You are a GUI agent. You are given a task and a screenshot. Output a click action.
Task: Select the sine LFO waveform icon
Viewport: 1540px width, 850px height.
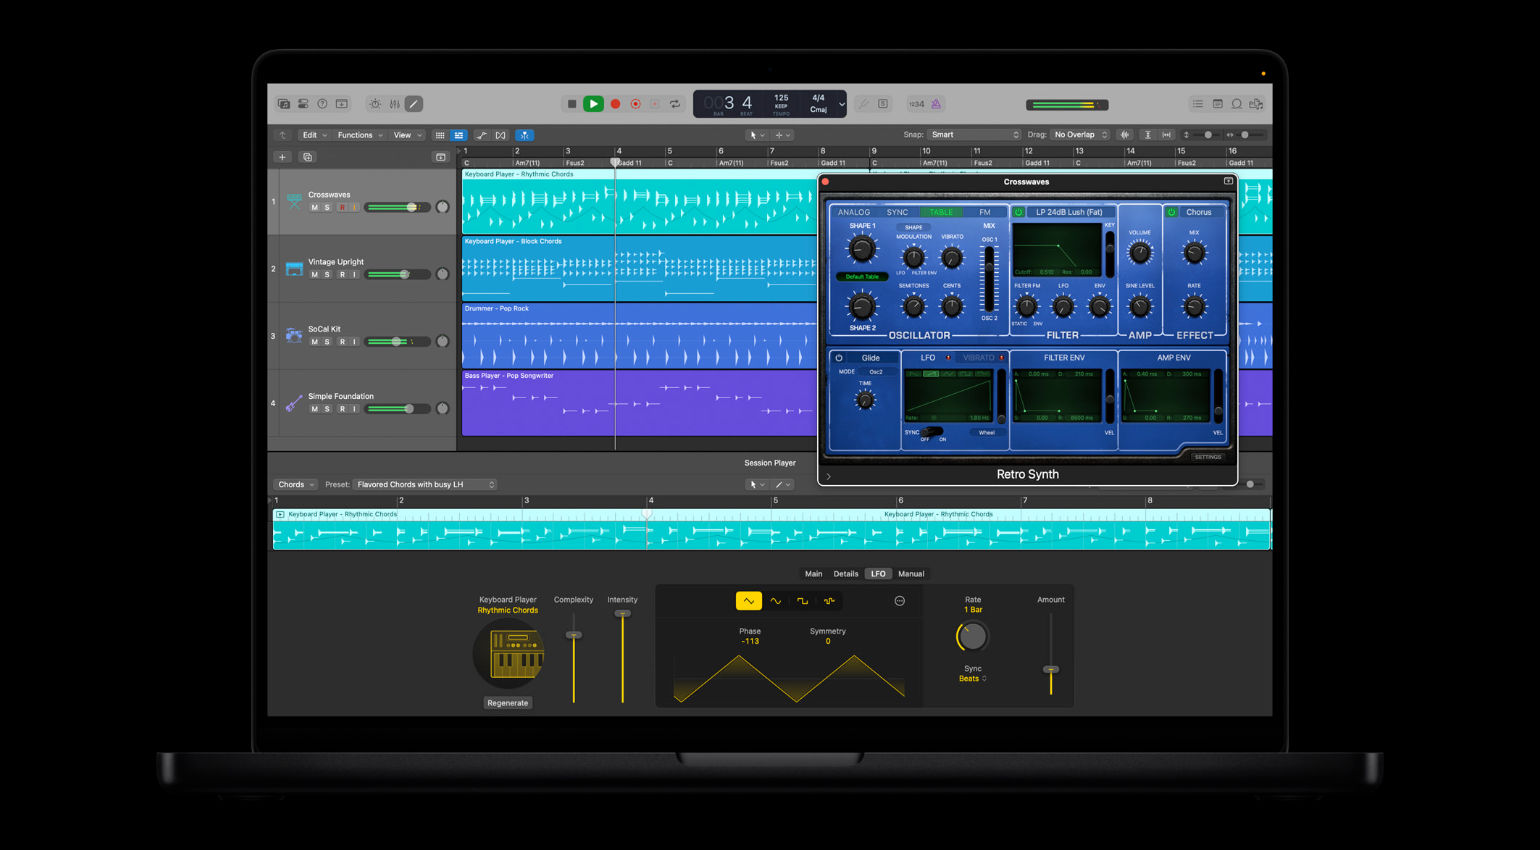click(x=775, y=601)
